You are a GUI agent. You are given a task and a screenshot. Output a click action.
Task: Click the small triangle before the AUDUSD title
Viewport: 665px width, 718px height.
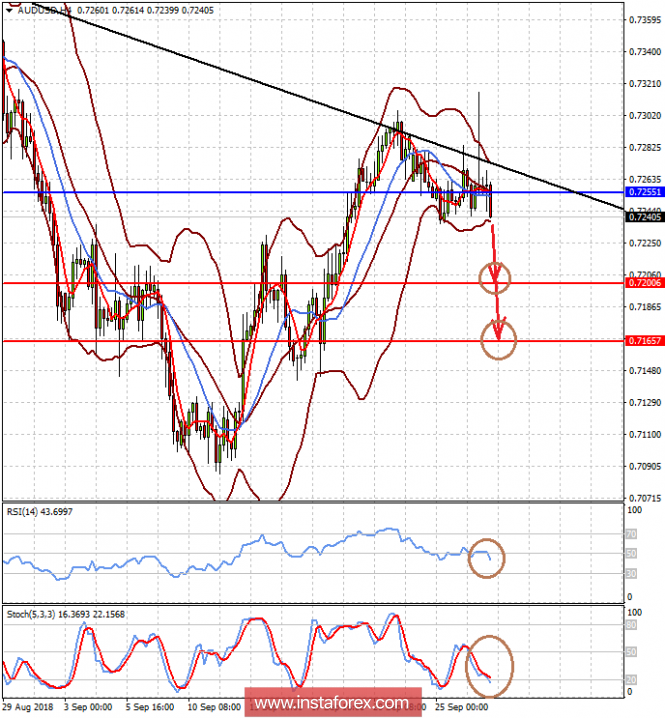[9, 10]
